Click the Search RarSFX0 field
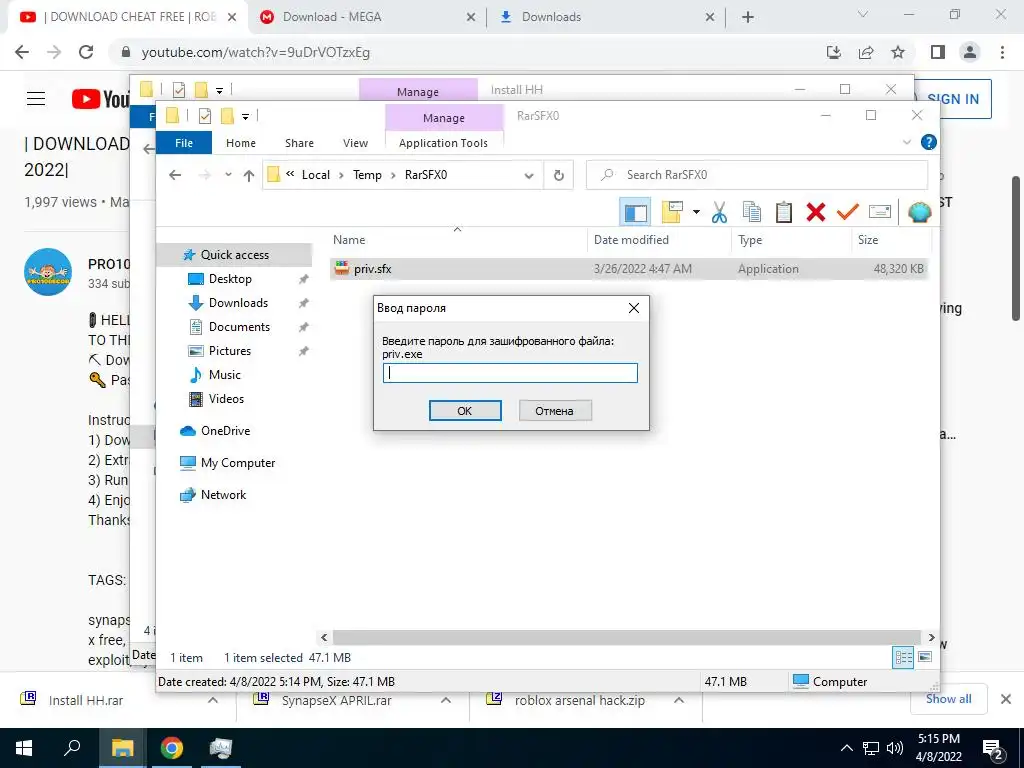The width and height of the screenshot is (1024, 768). point(757,175)
